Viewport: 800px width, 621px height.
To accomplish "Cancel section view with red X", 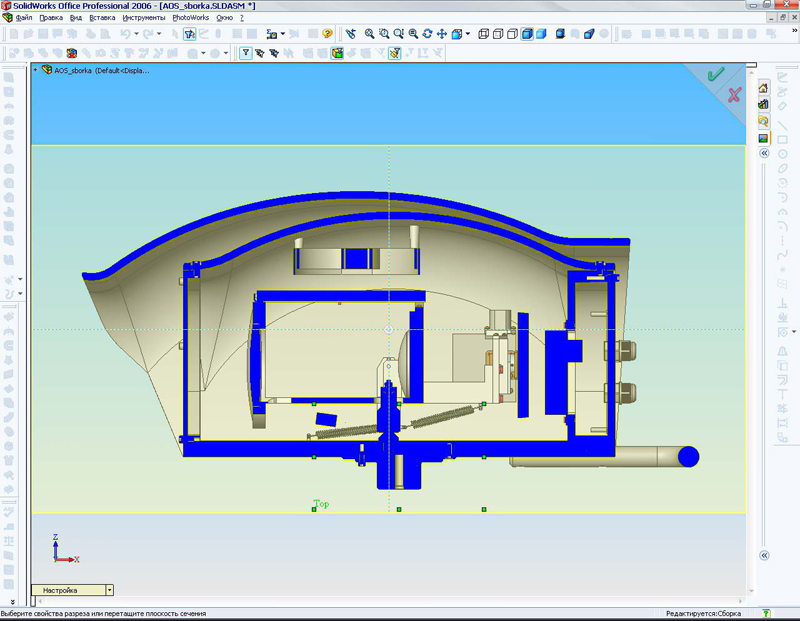I will pos(734,95).
